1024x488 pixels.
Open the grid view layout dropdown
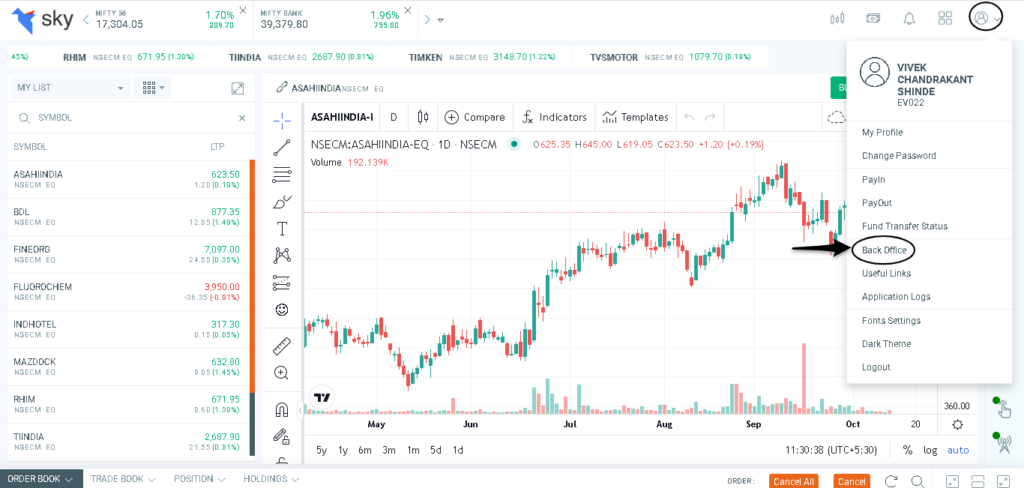[152, 88]
